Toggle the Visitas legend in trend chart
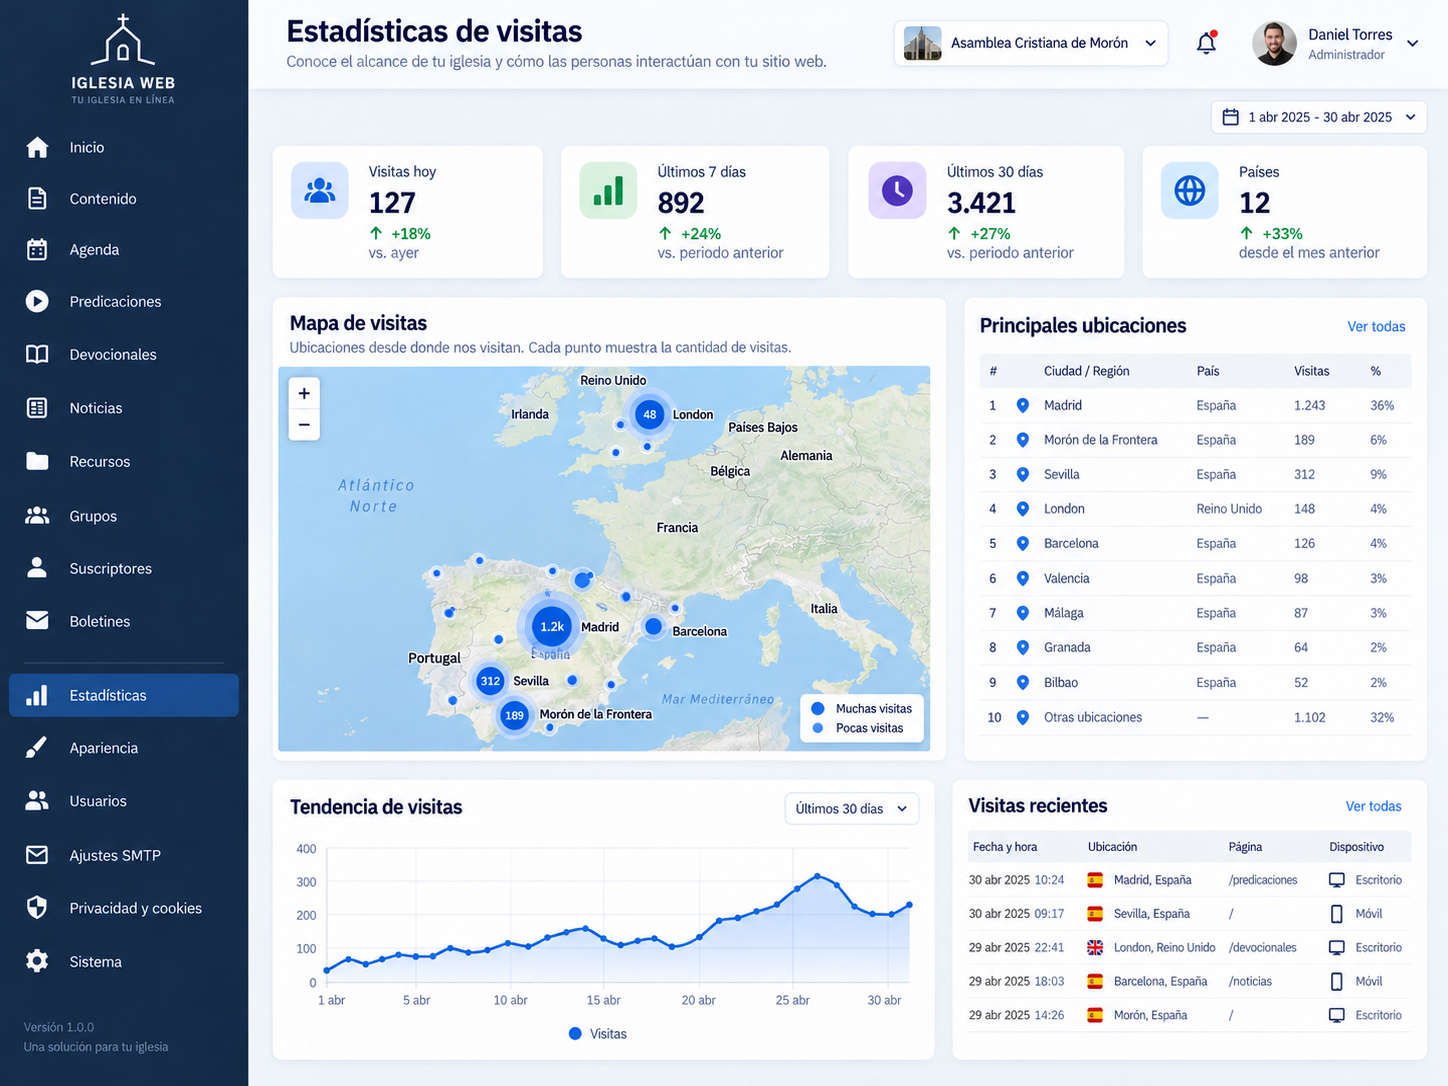This screenshot has width=1448, height=1086. click(598, 1033)
